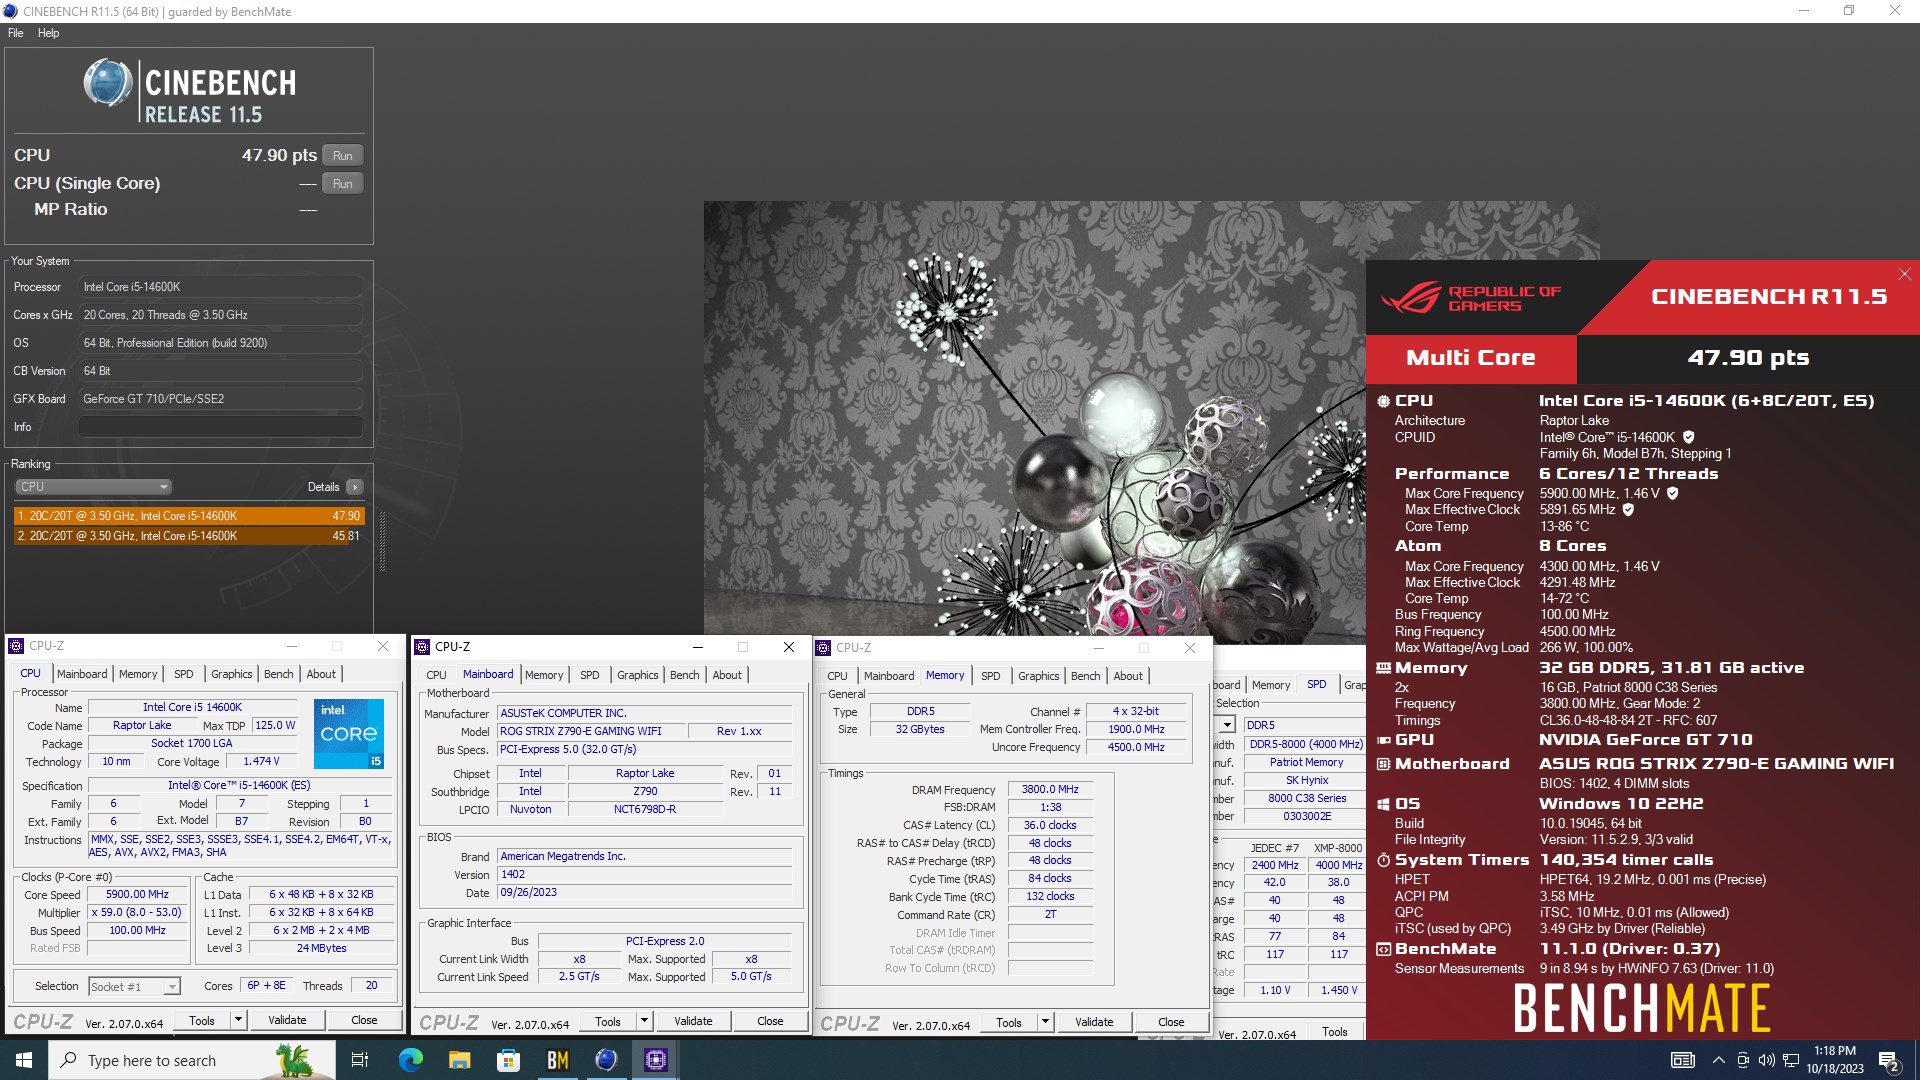This screenshot has height=1080, width=1920.
Task: Open Bench tab in Memory CPU-Z window
Action: pos(1086,676)
